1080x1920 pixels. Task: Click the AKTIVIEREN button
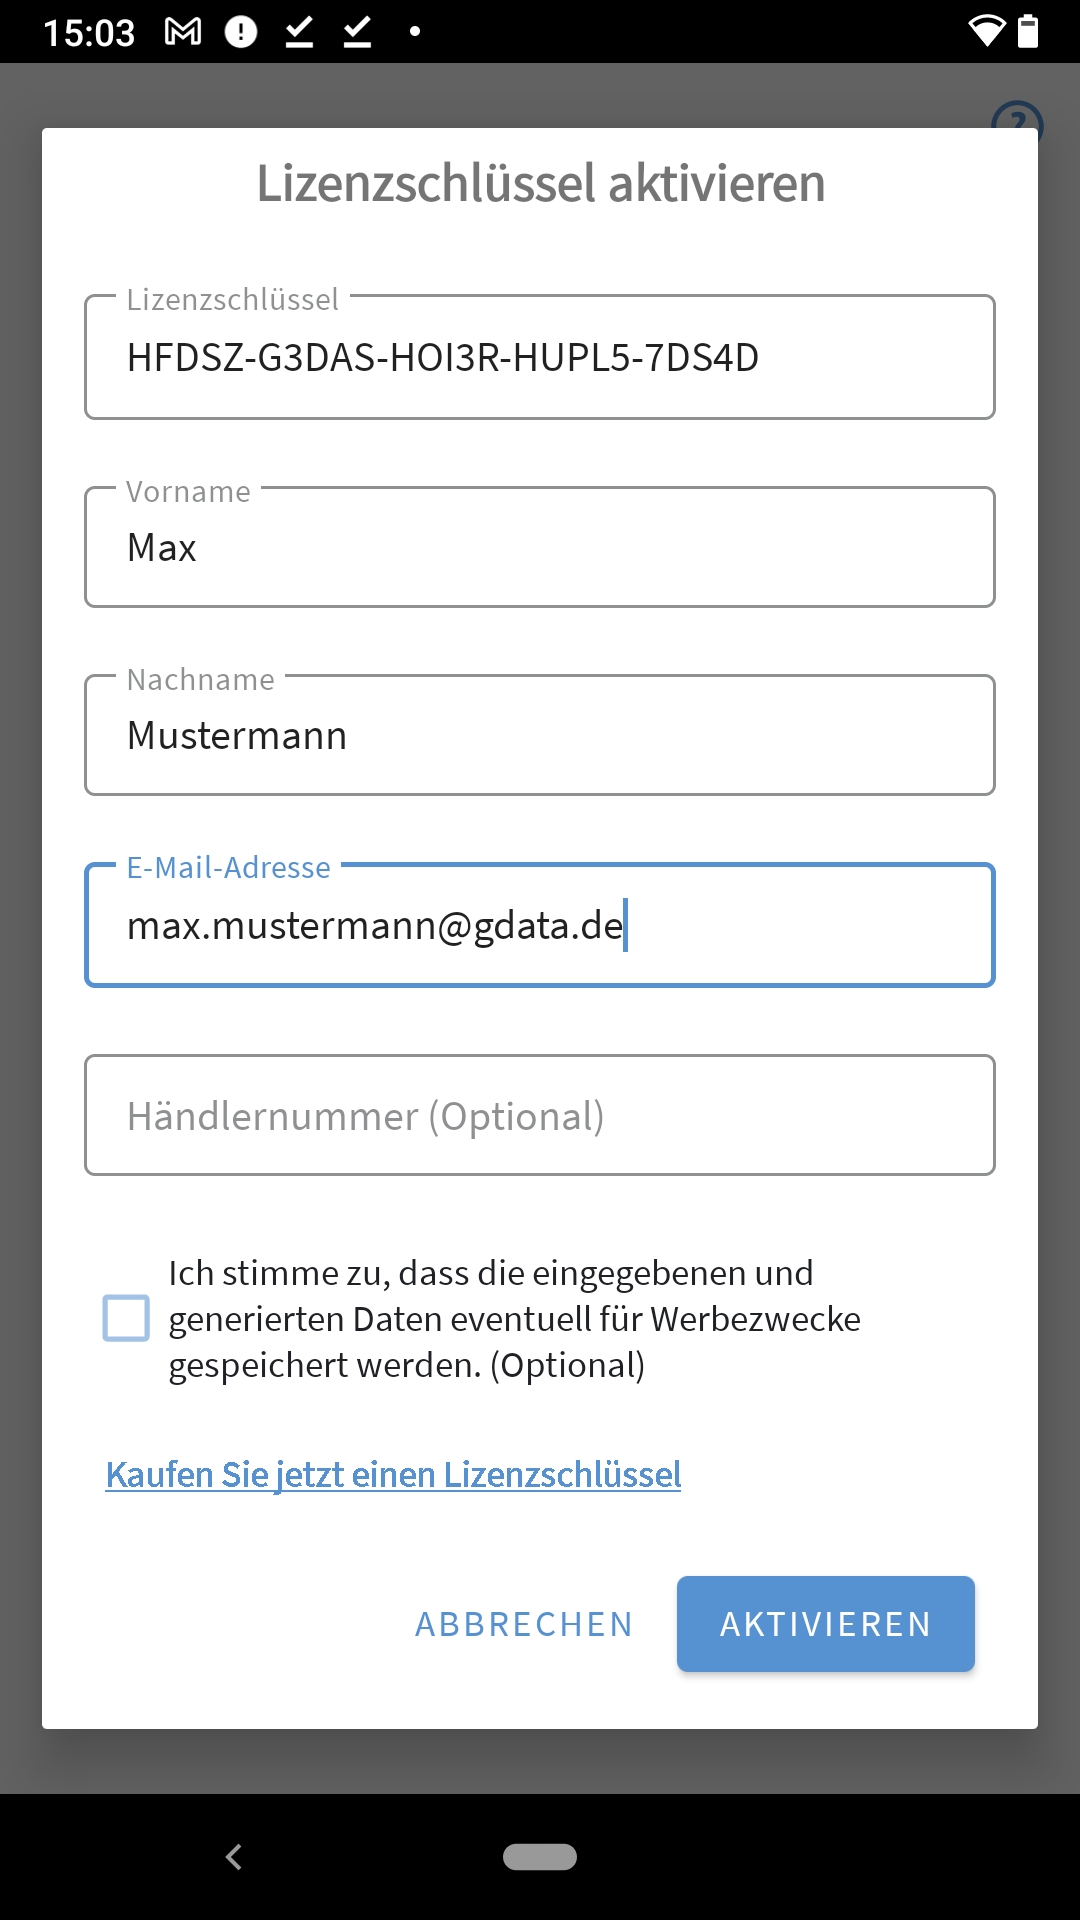point(825,1623)
